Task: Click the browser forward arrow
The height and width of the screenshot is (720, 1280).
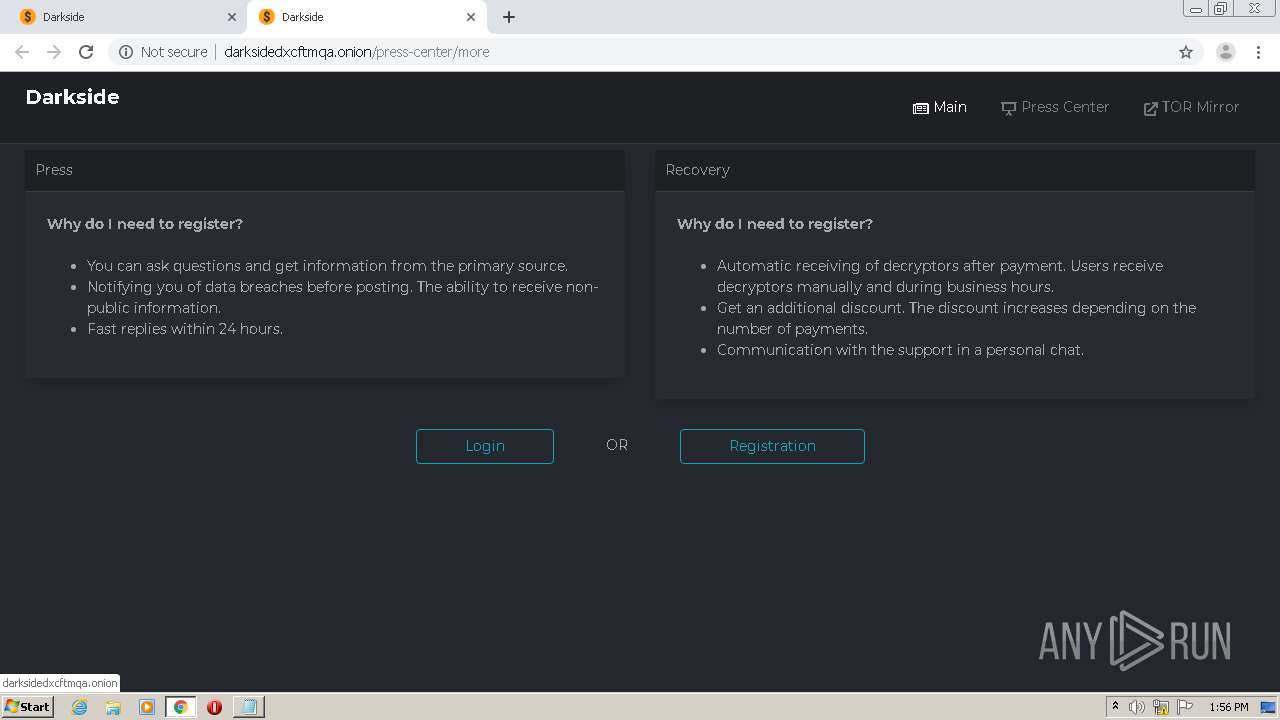Action: 54,52
